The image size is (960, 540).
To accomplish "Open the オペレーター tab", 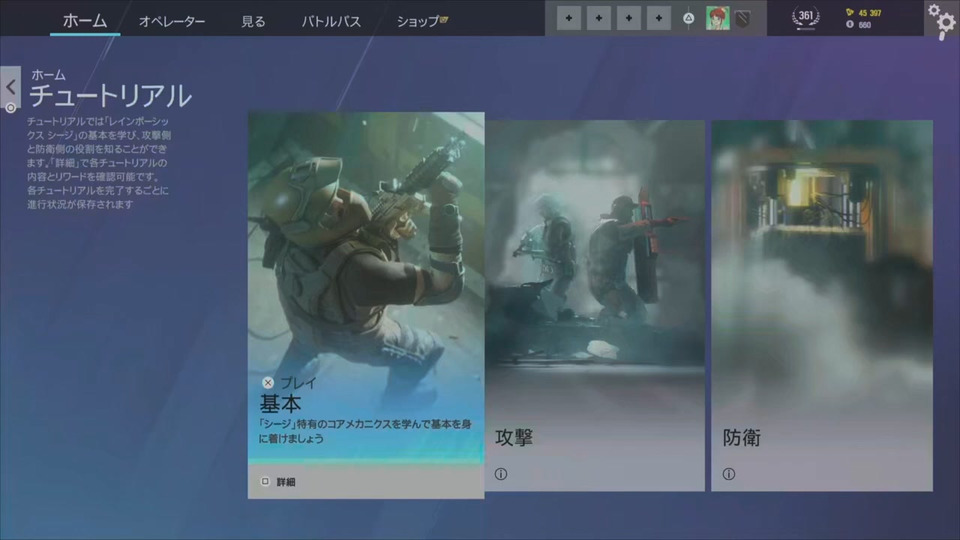I will pos(172,21).
